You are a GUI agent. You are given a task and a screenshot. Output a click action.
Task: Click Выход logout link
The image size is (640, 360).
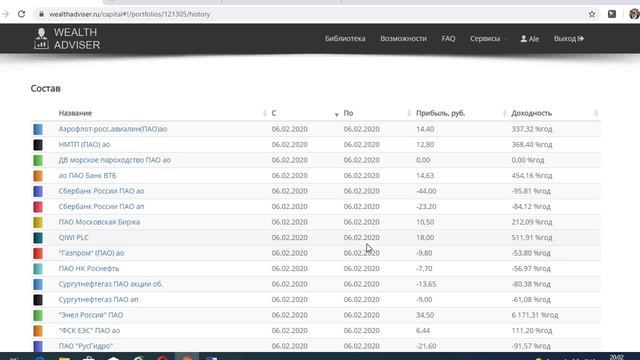point(569,39)
